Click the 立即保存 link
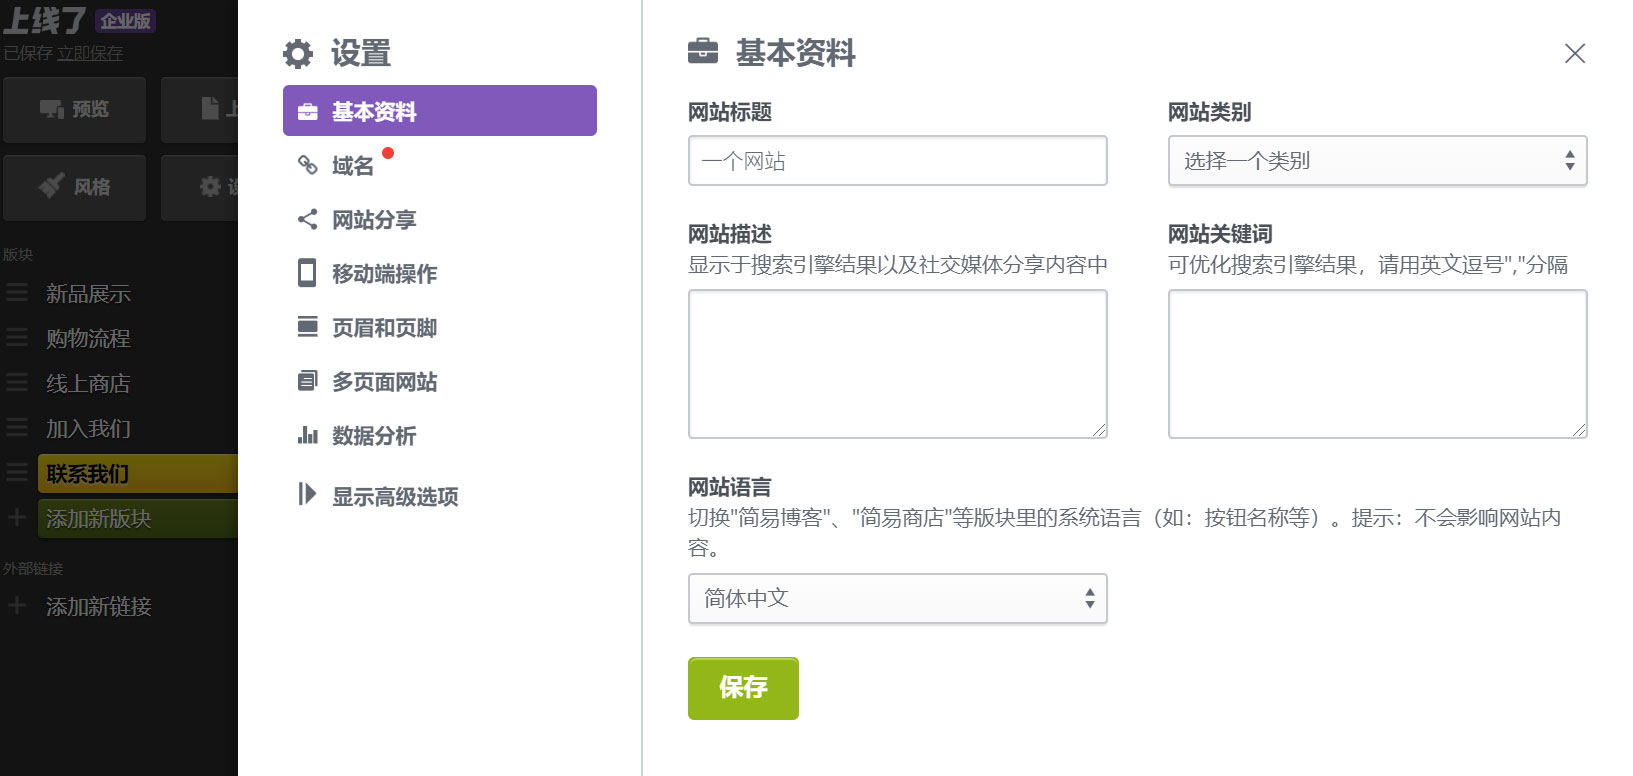This screenshot has height=776, width=1633. click(x=90, y=53)
